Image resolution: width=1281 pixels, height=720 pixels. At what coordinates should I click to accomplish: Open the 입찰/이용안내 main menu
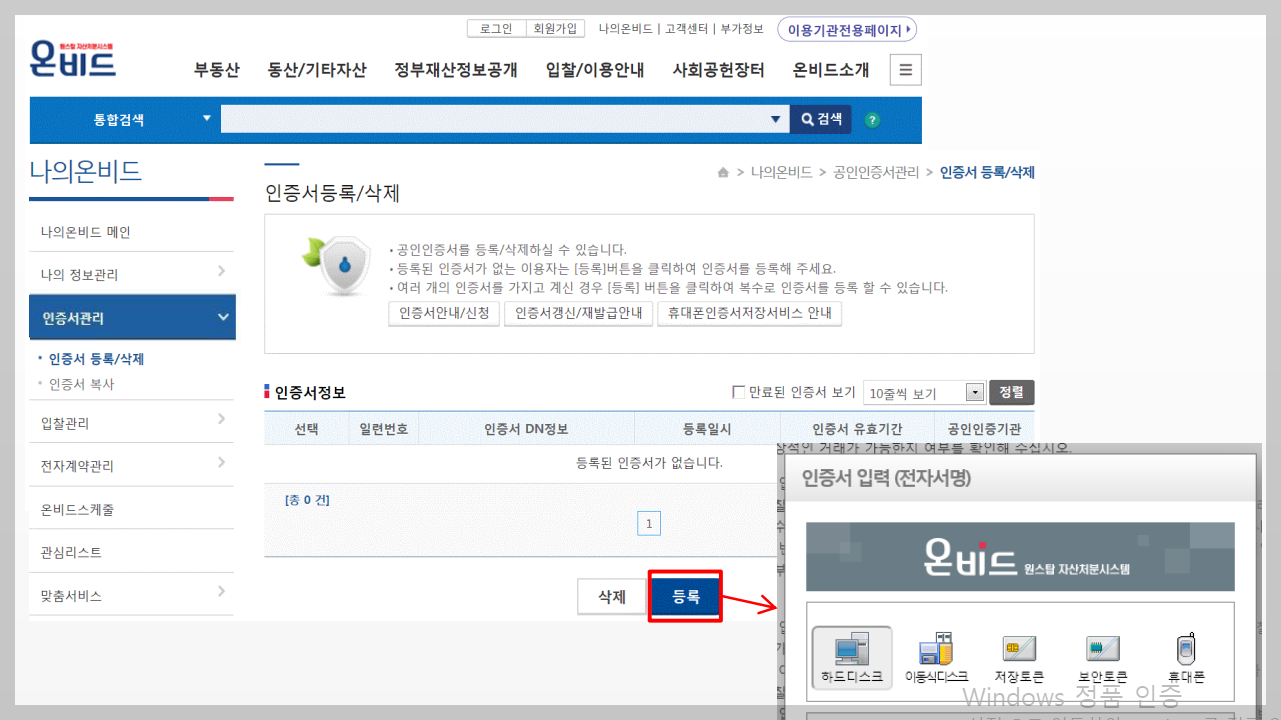tap(595, 70)
